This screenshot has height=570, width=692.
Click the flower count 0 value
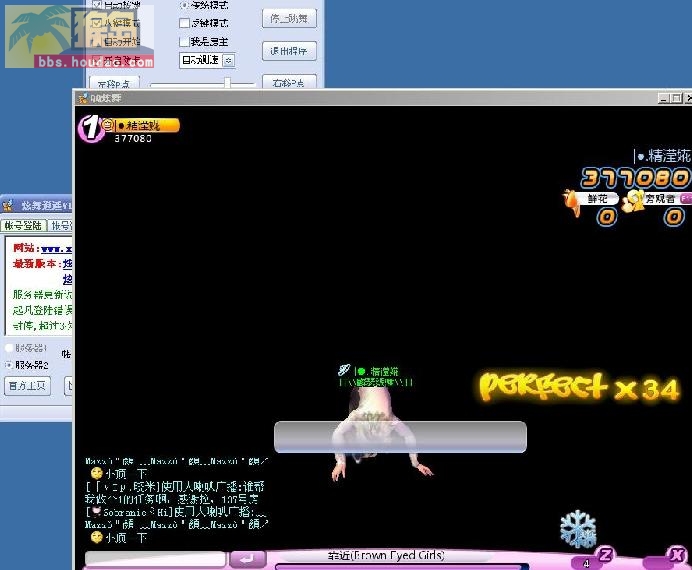(x=607, y=217)
